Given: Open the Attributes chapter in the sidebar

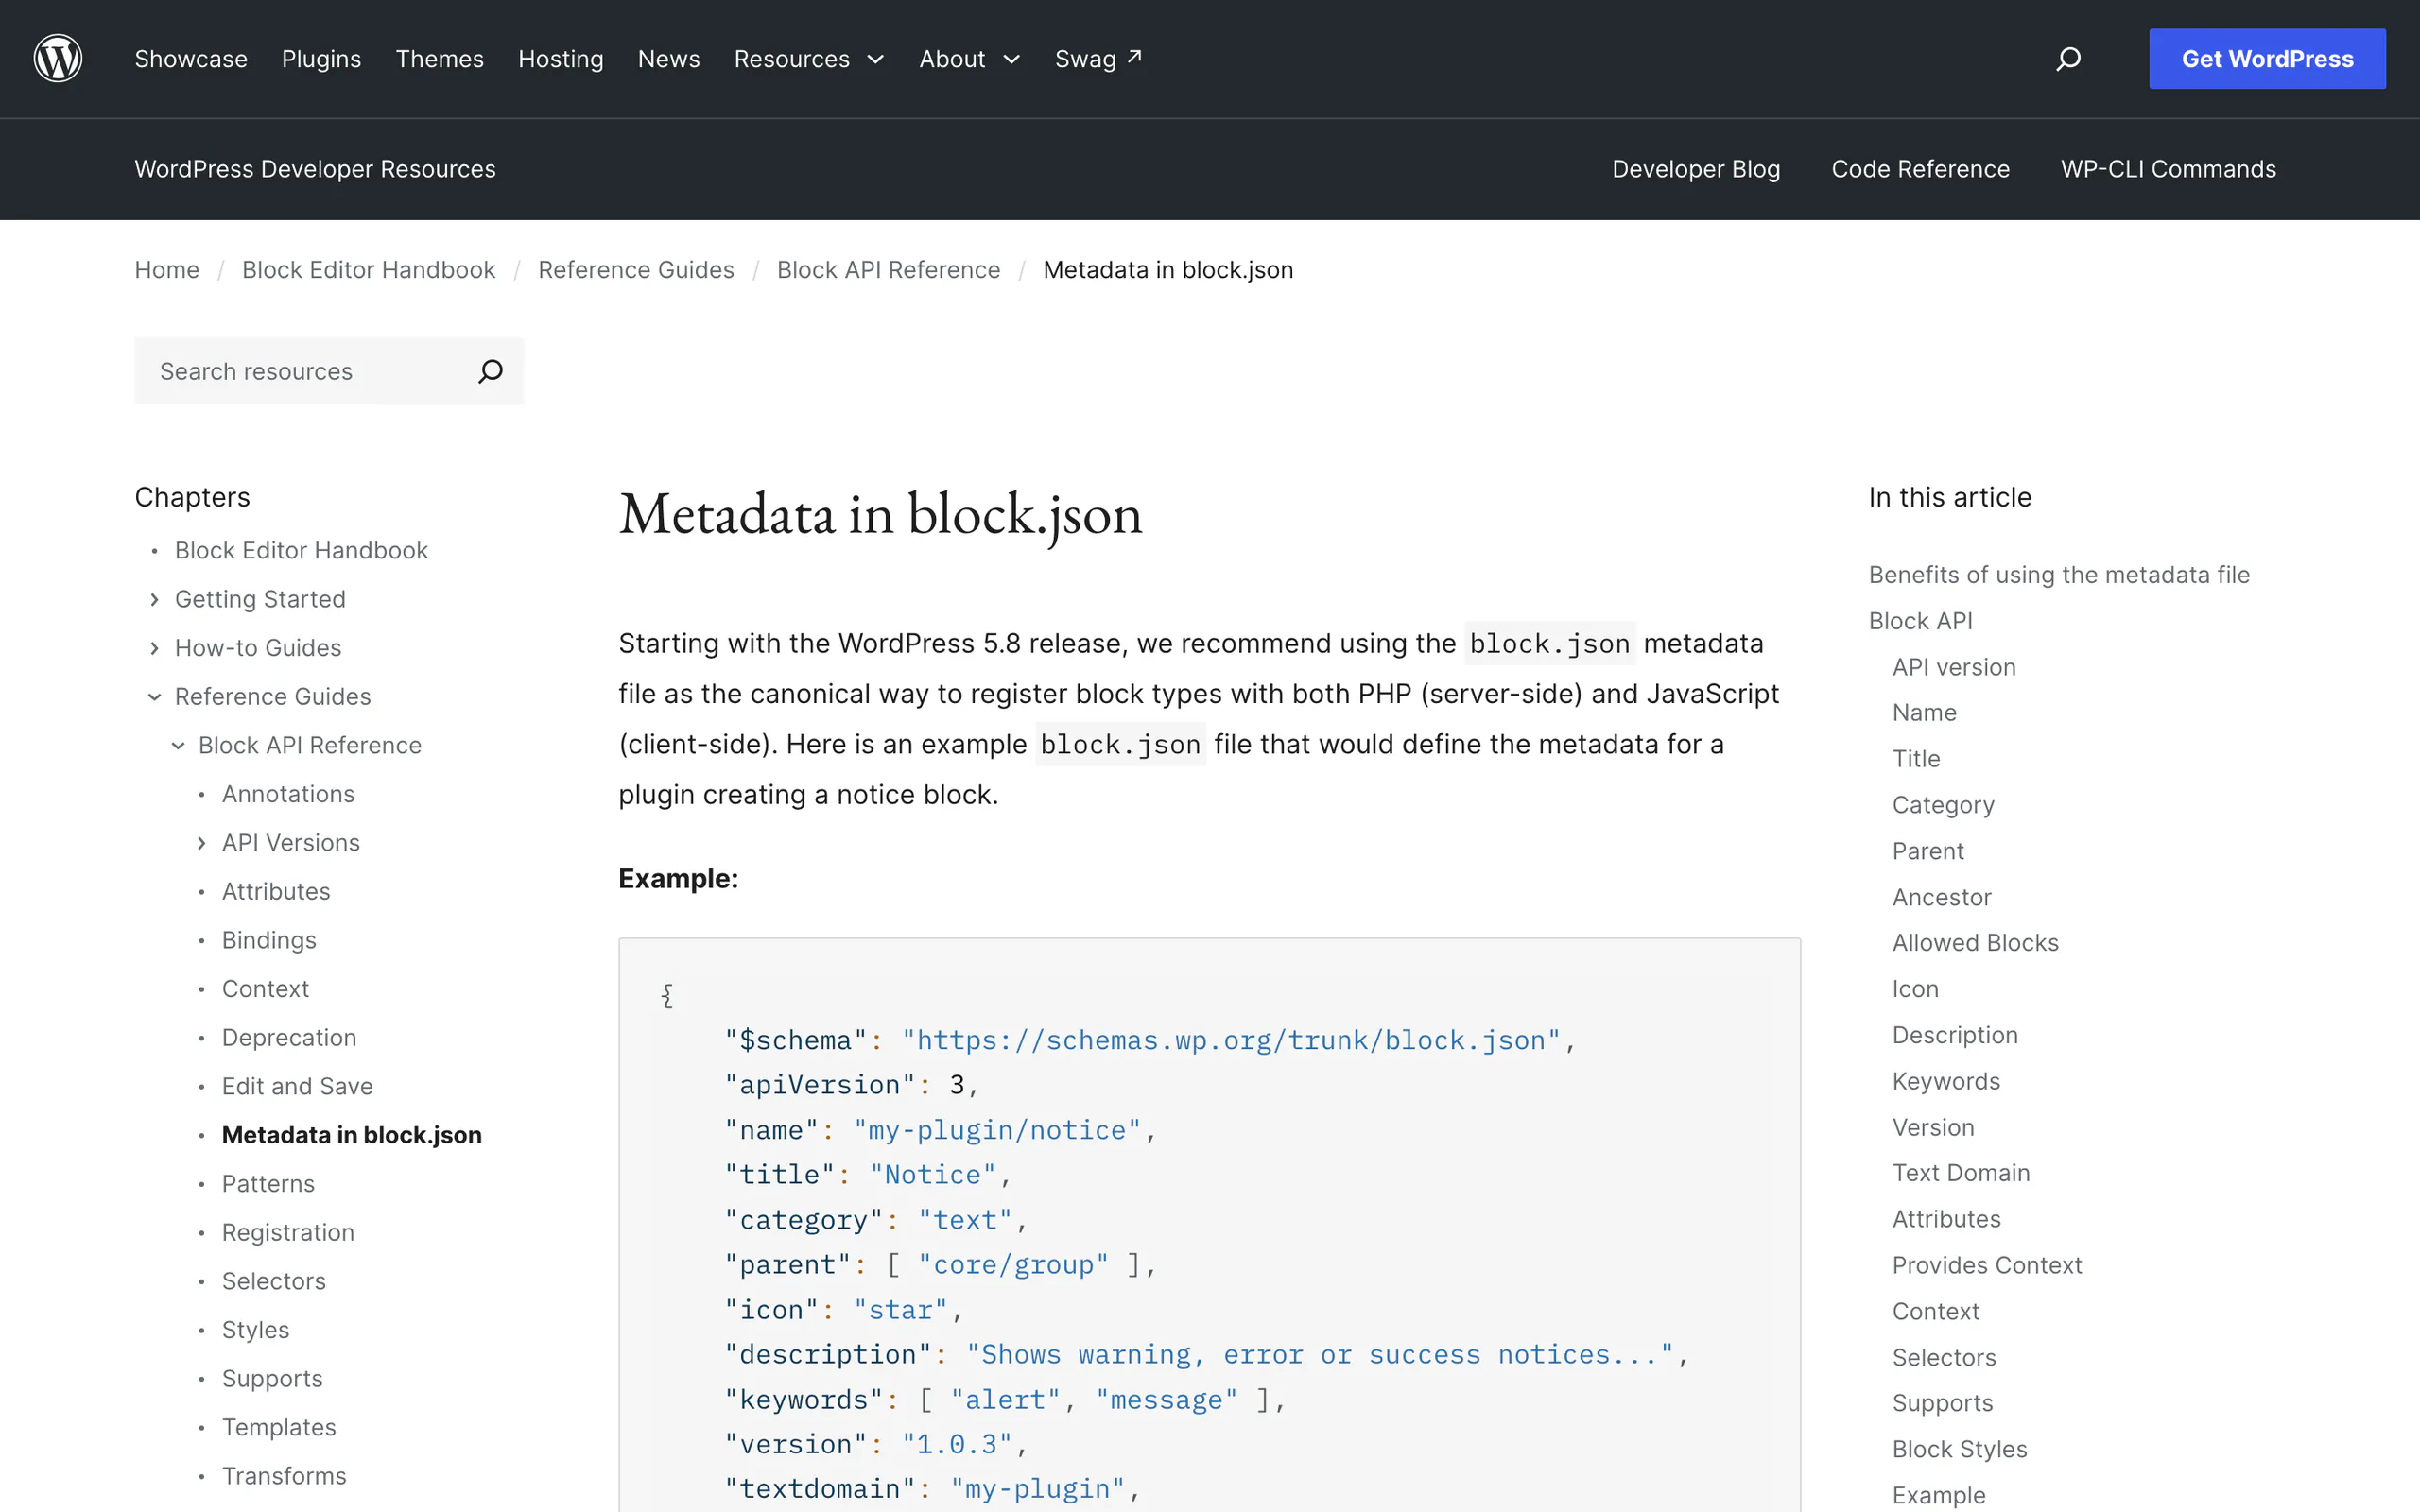Looking at the screenshot, I should [276, 891].
